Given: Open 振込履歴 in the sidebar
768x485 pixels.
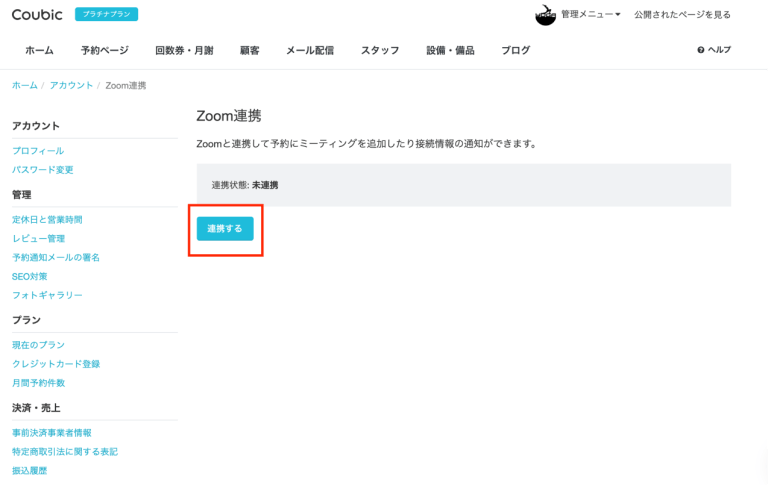Looking at the screenshot, I should [29, 471].
